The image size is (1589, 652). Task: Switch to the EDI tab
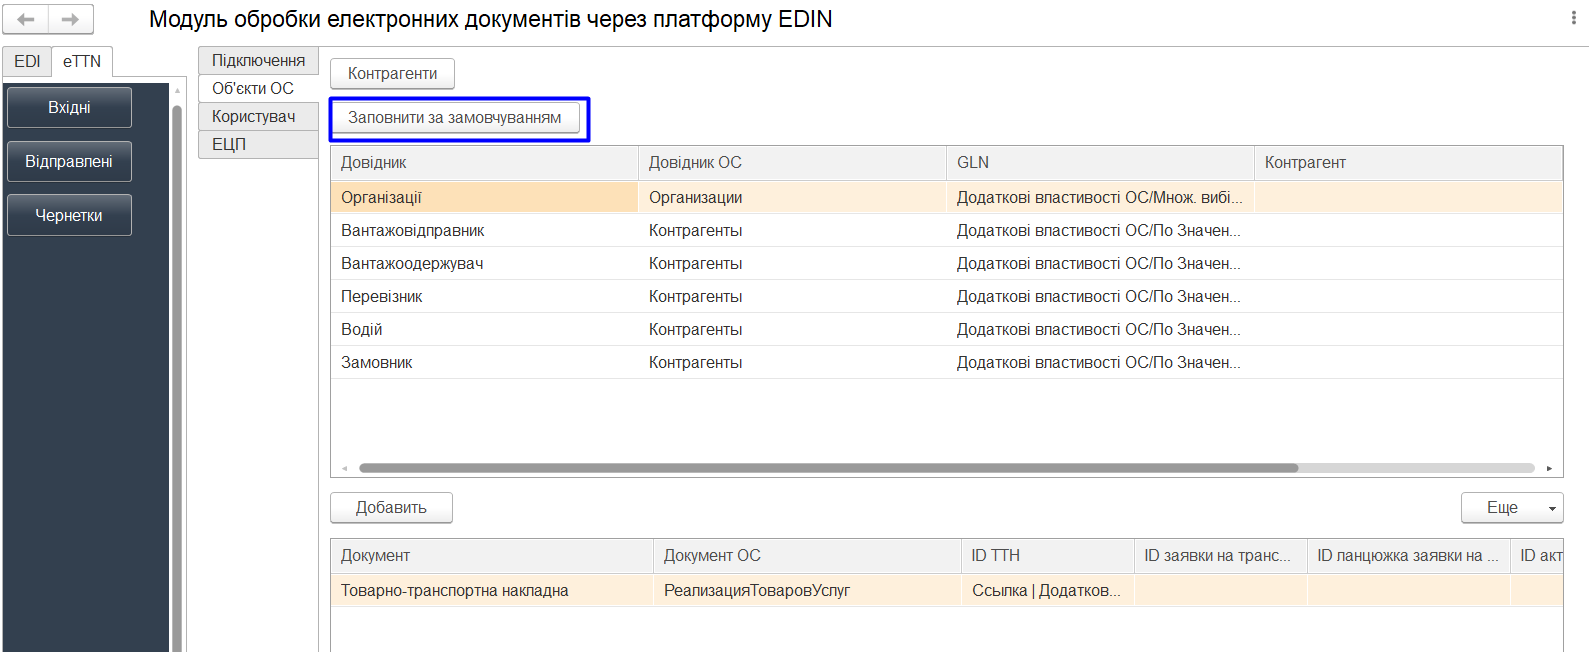27,61
